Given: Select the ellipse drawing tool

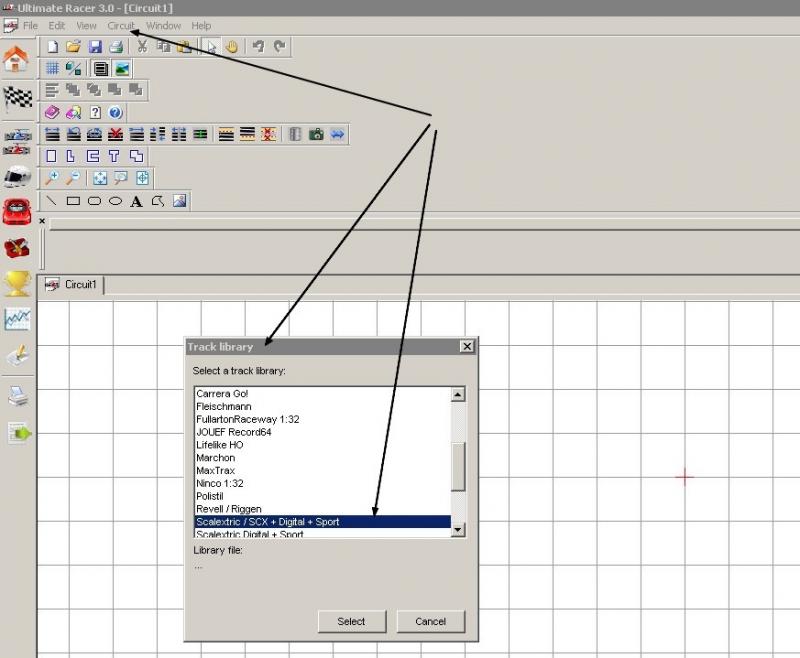Looking at the screenshot, I should tap(115, 201).
